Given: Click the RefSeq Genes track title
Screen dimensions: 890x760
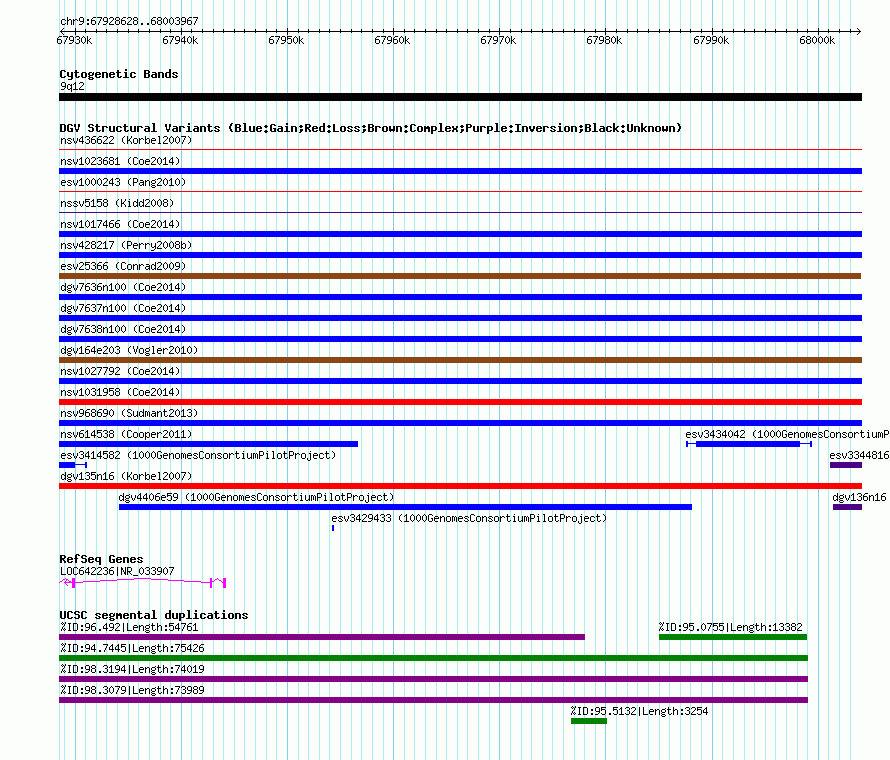Looking at the screenshot, I should (x=101, y=559).
